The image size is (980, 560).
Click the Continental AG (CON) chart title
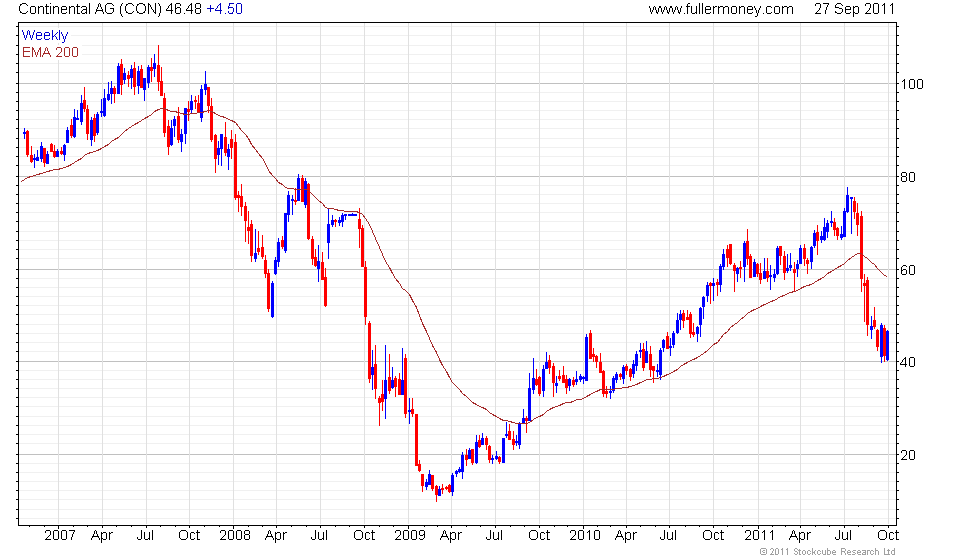pos(89,9)
